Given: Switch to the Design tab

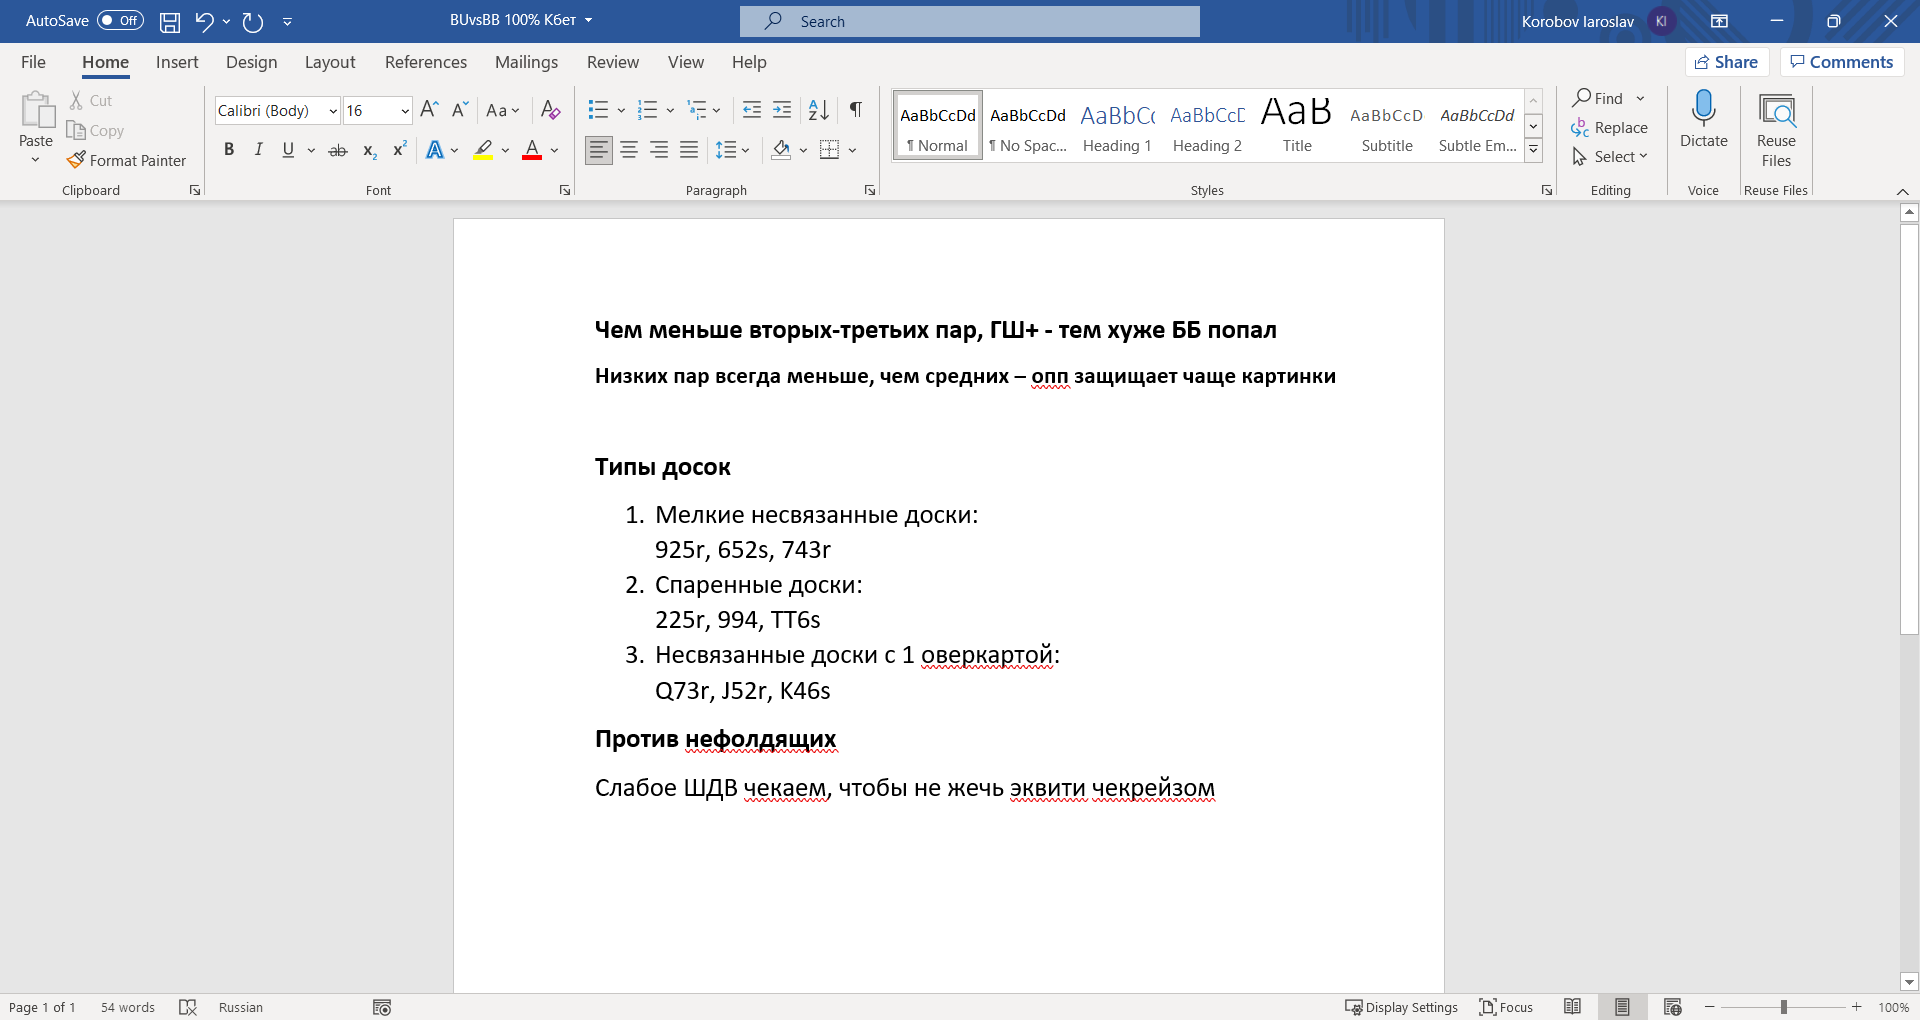Looking at the screenshot, I should [251, 62].
